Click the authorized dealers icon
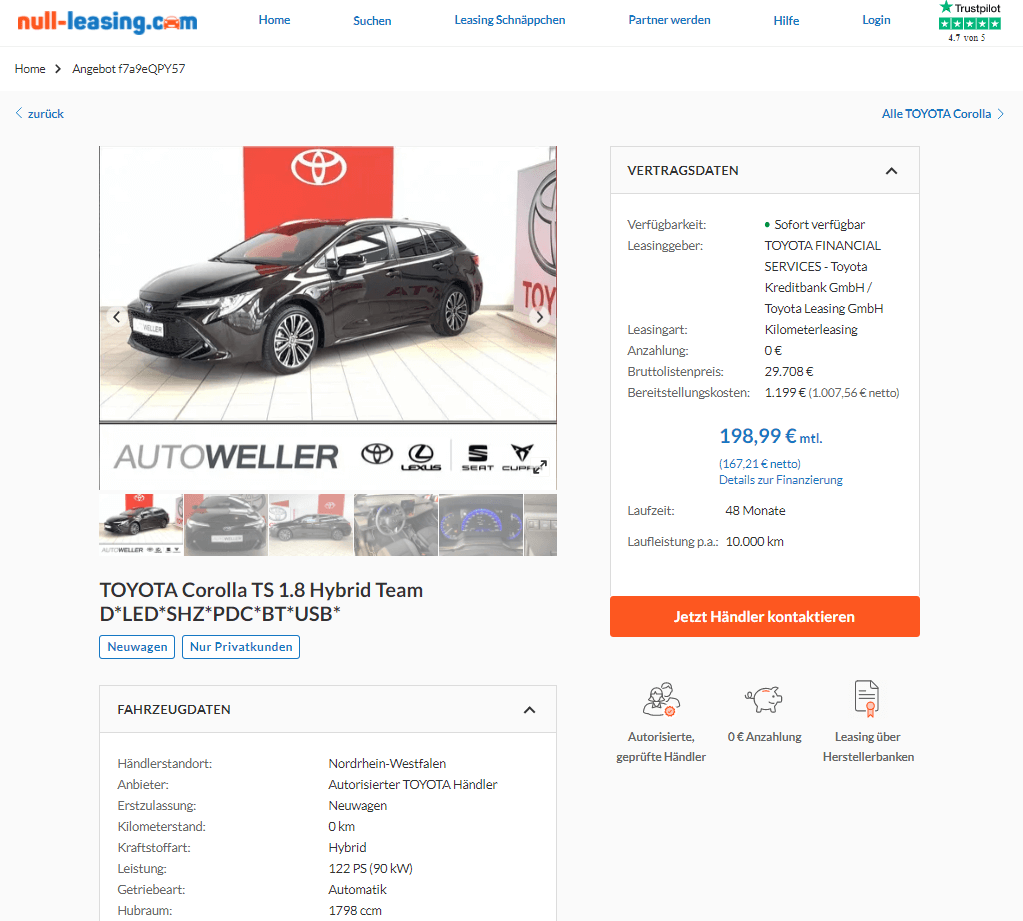Image resolution: width=1023 pixels, height=921 pixels. click(661, 699)
